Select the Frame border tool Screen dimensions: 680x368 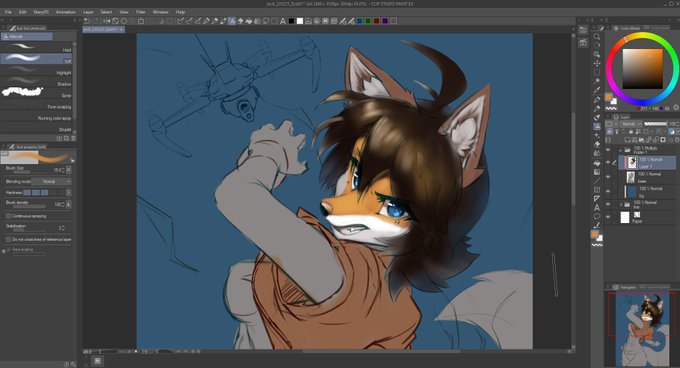(597, 189)
